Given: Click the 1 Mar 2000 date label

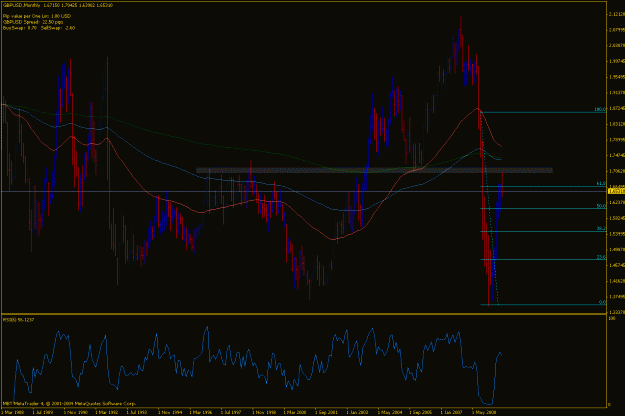Looking at the screenshot, I should (295, 412).
